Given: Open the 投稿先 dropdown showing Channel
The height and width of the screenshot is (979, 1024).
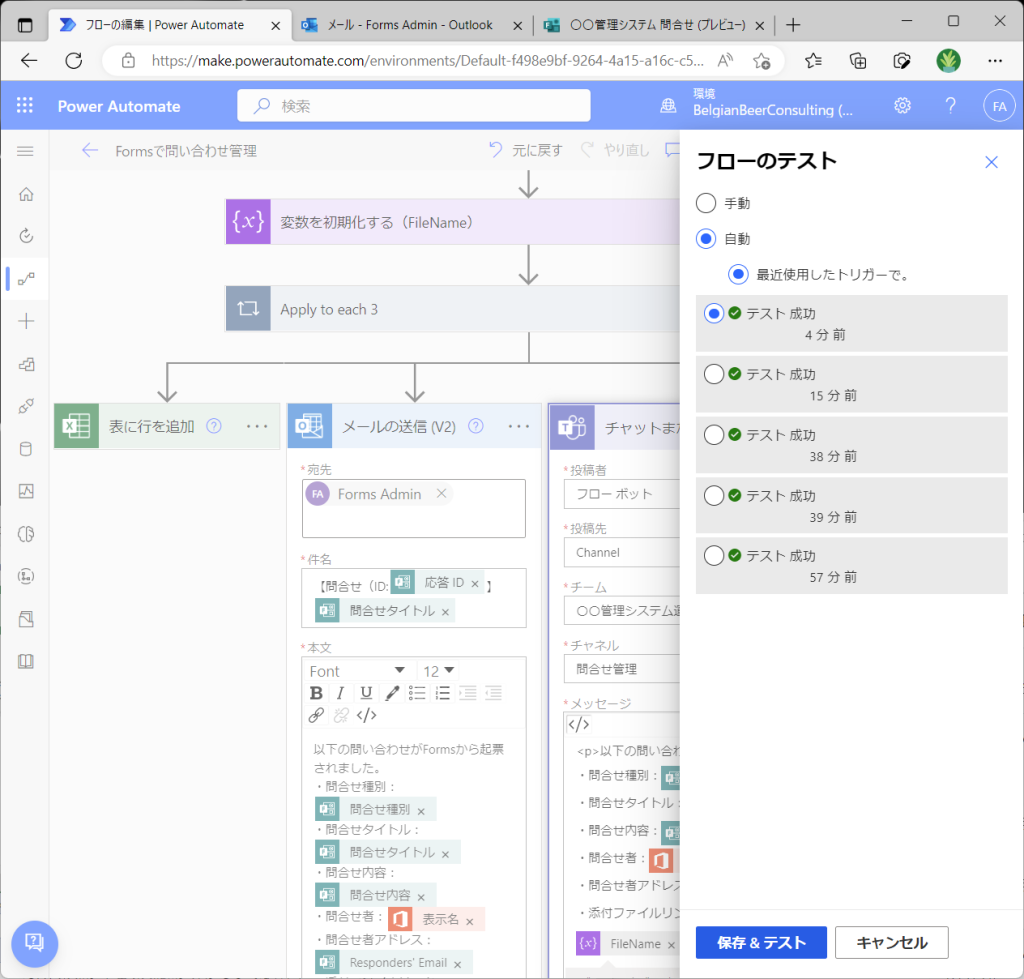Looking at the screenshot, I should [622, 553].
